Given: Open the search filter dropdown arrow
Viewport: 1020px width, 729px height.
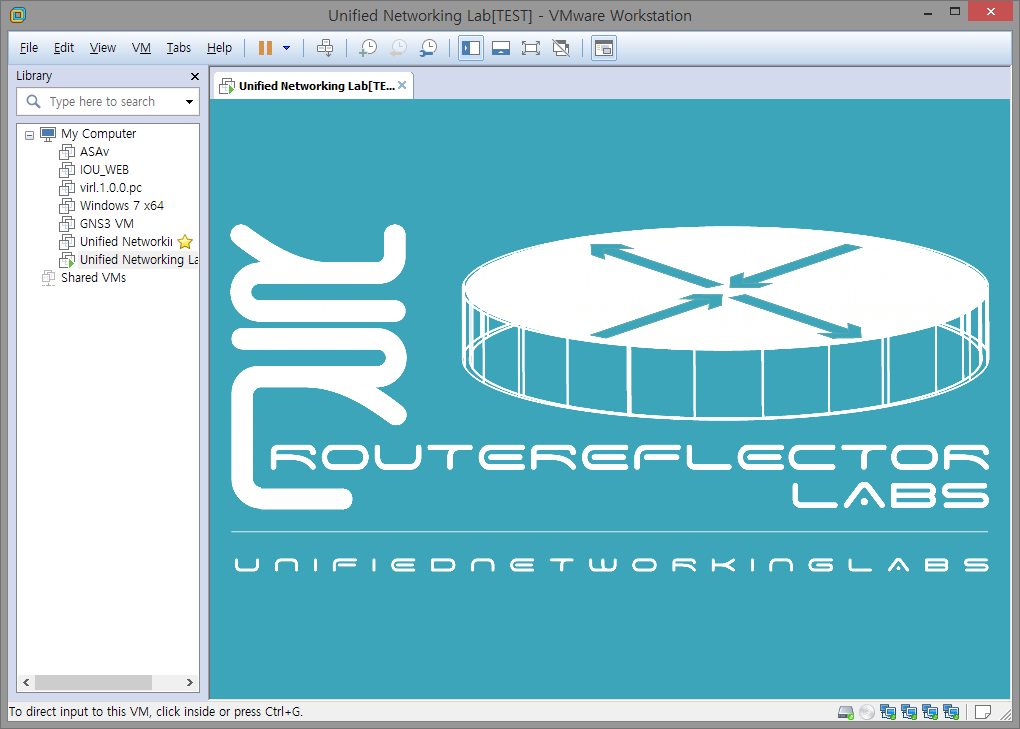Looking at the screenshot, I should [189, 101].
